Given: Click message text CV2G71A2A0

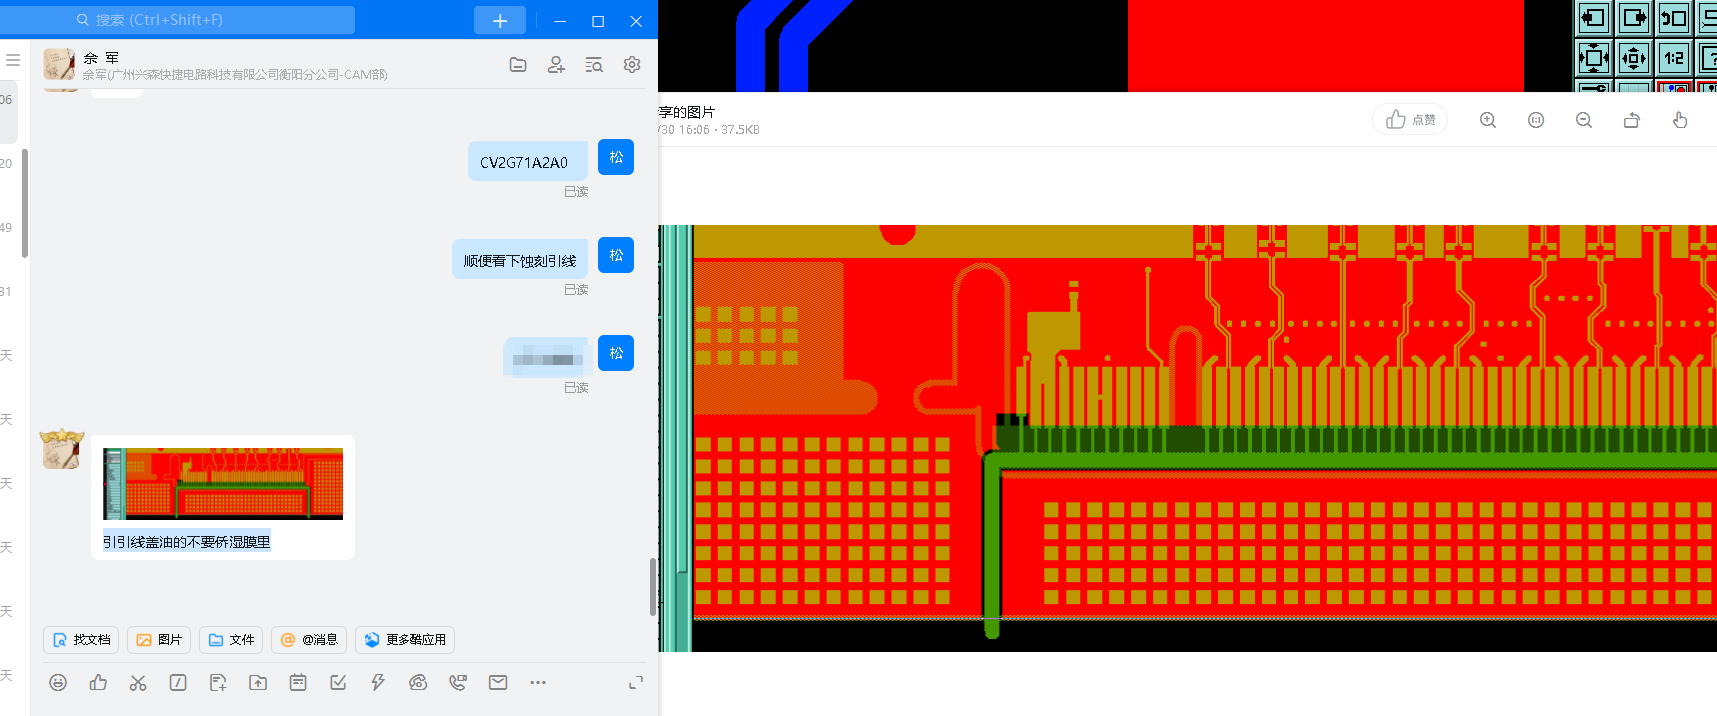Looking at the screenshot, I should click(x=524, y=162).
